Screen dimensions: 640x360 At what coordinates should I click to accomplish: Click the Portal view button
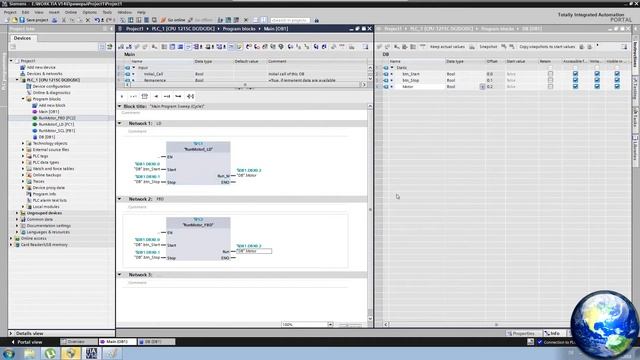pyautogui.click(x=27, y=342)
